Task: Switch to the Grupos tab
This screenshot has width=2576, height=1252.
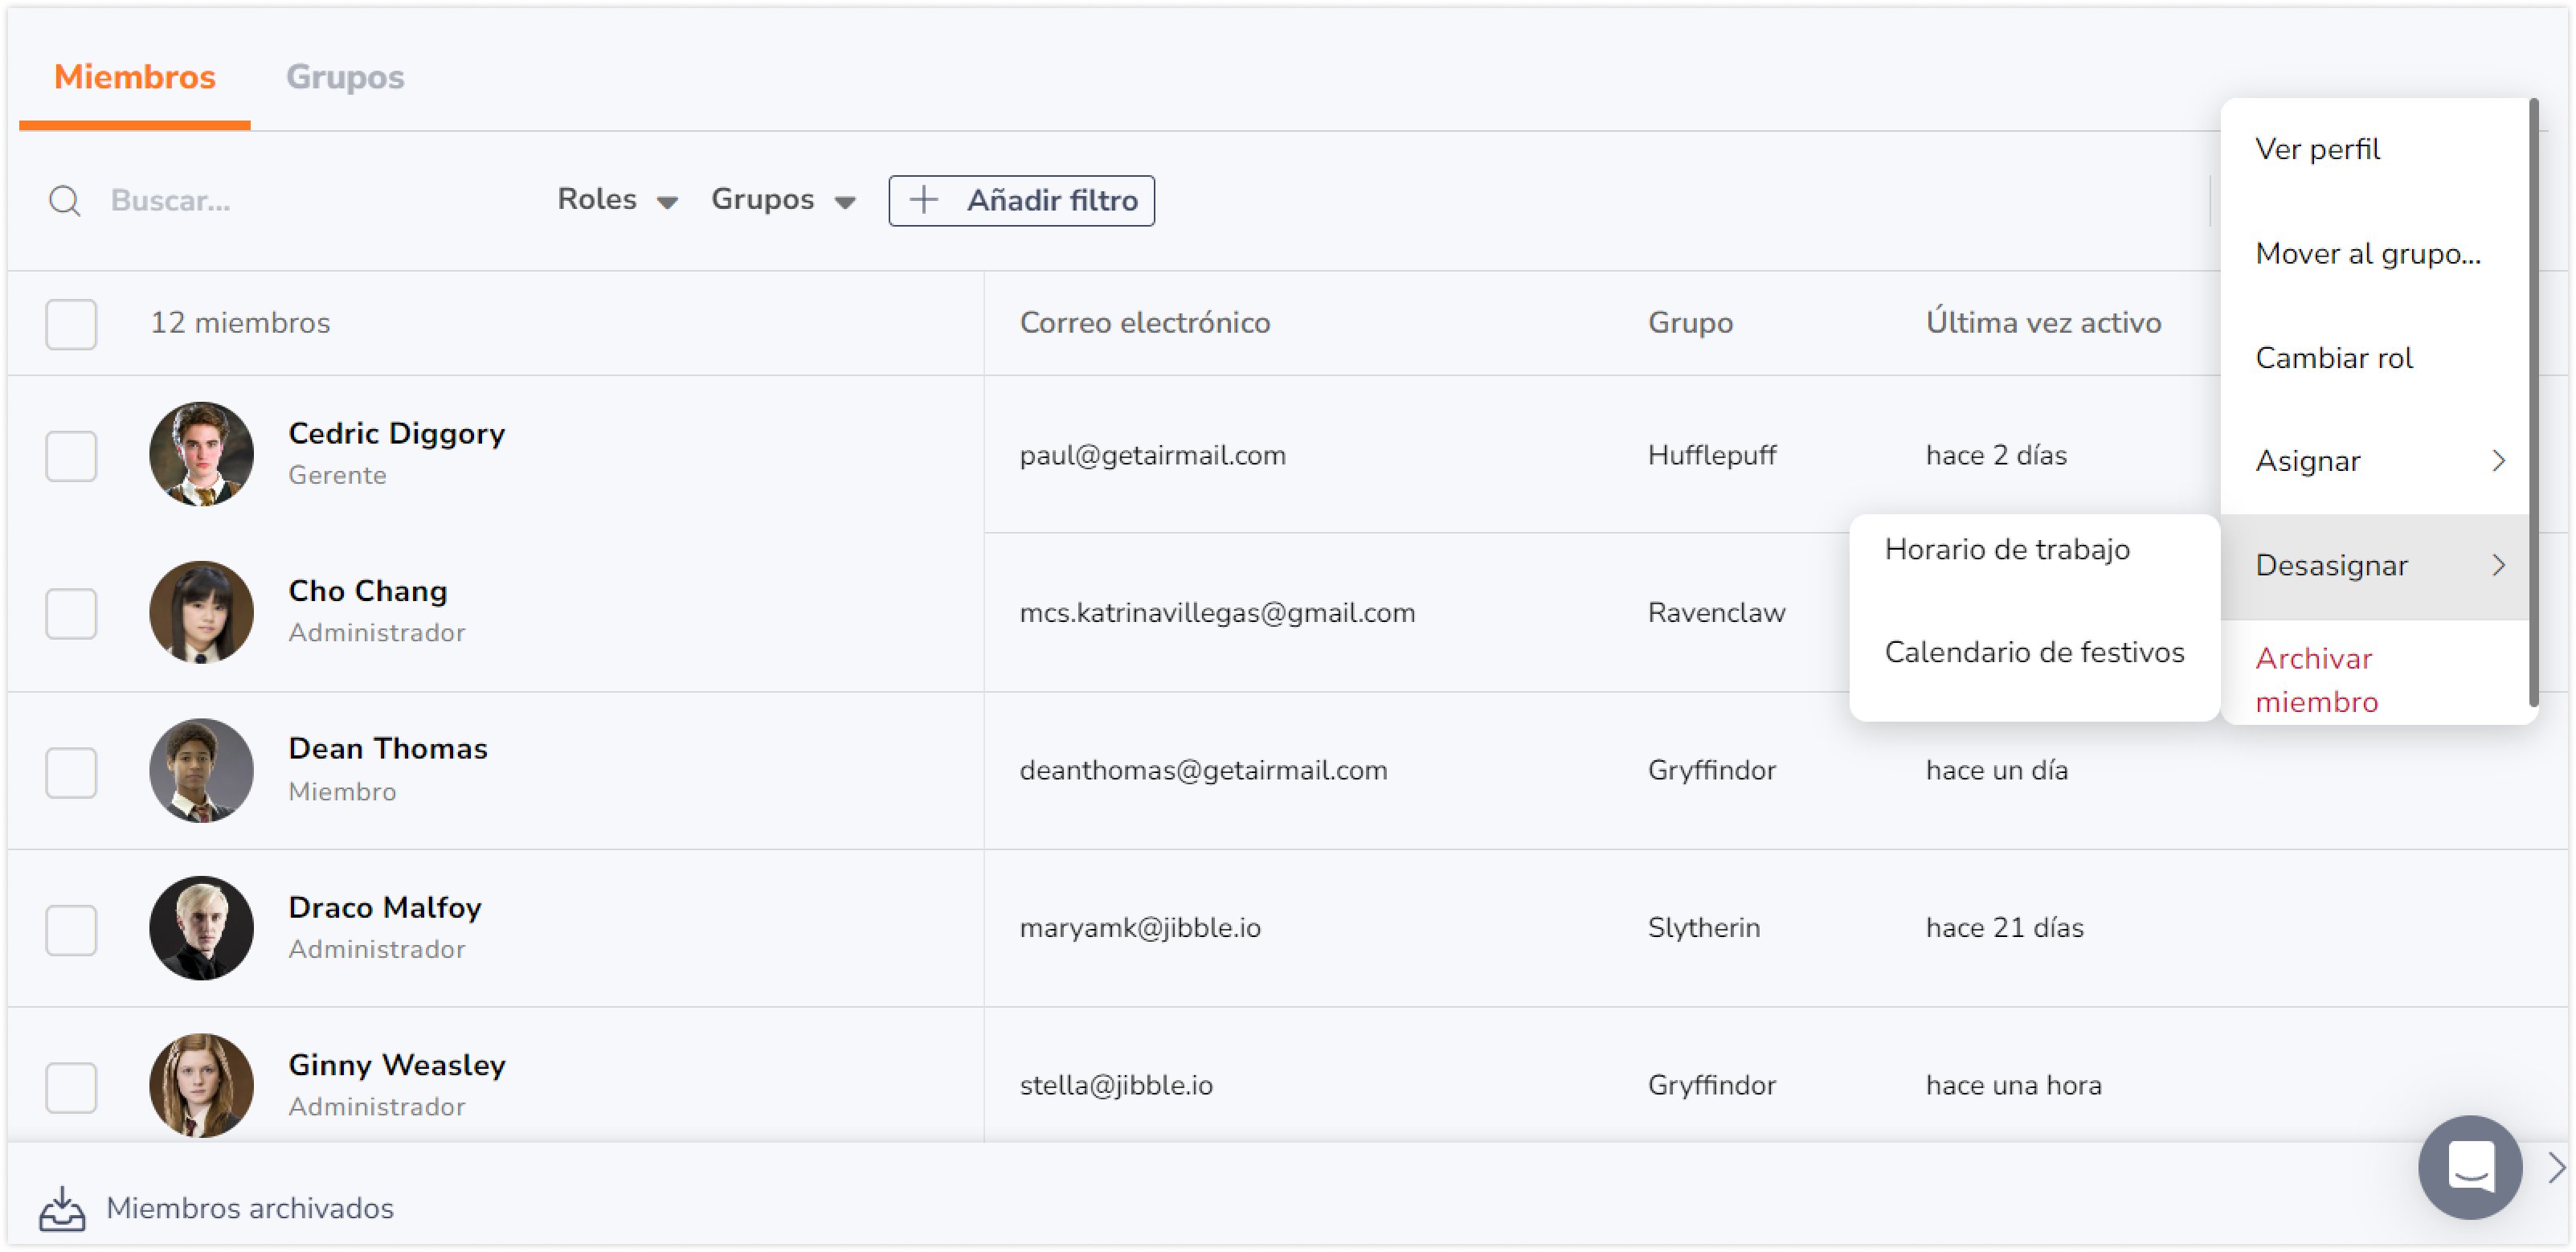Action: (345, 77)
